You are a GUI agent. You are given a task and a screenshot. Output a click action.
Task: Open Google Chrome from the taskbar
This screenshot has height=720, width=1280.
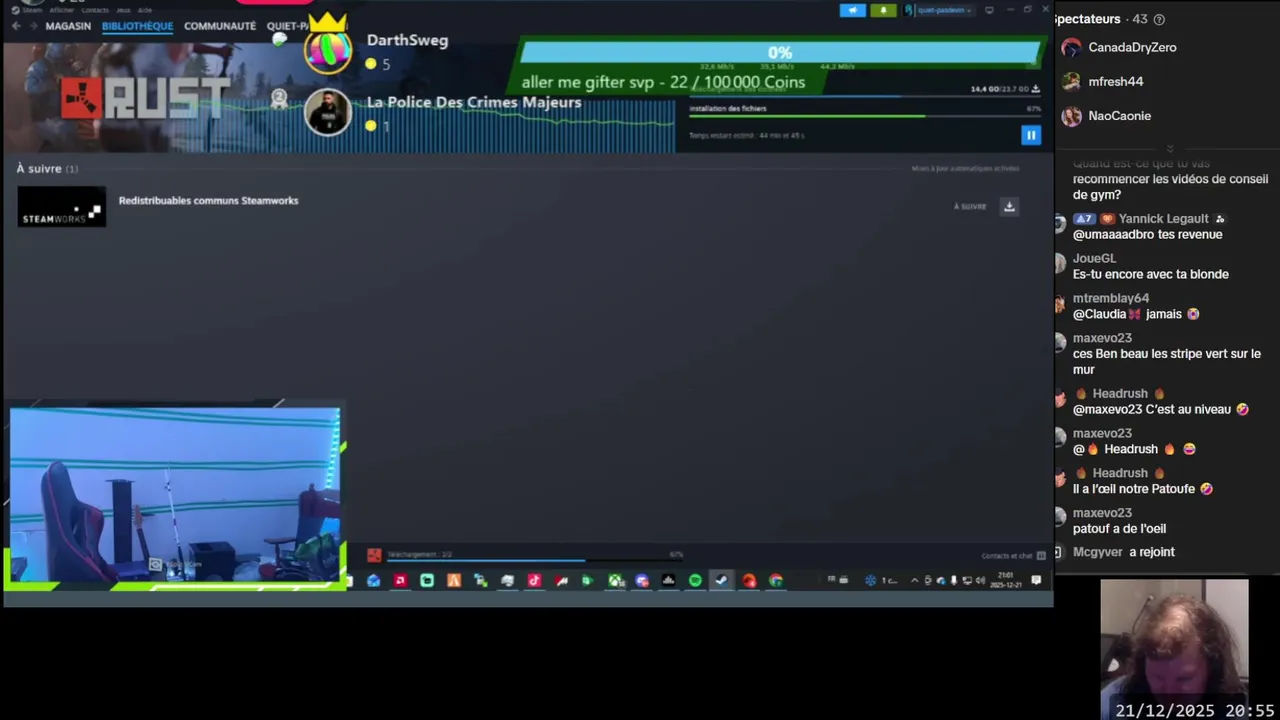(775, 580)
